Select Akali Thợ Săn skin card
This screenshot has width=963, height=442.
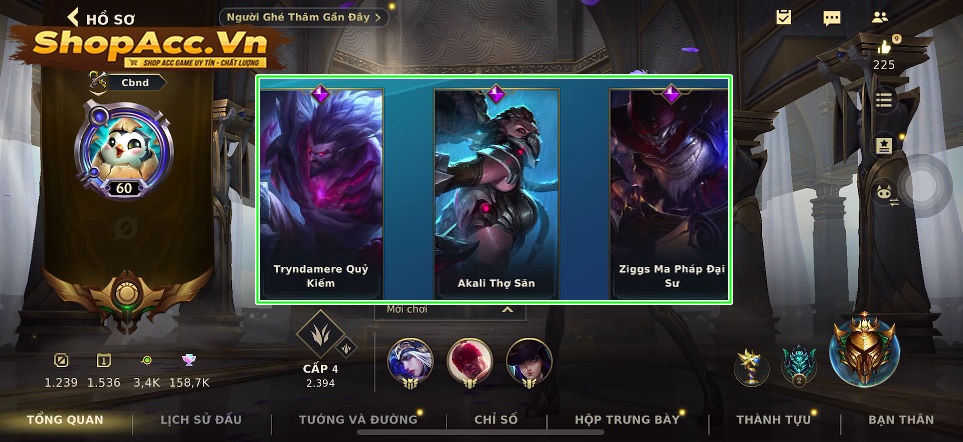tap(496, 193)
